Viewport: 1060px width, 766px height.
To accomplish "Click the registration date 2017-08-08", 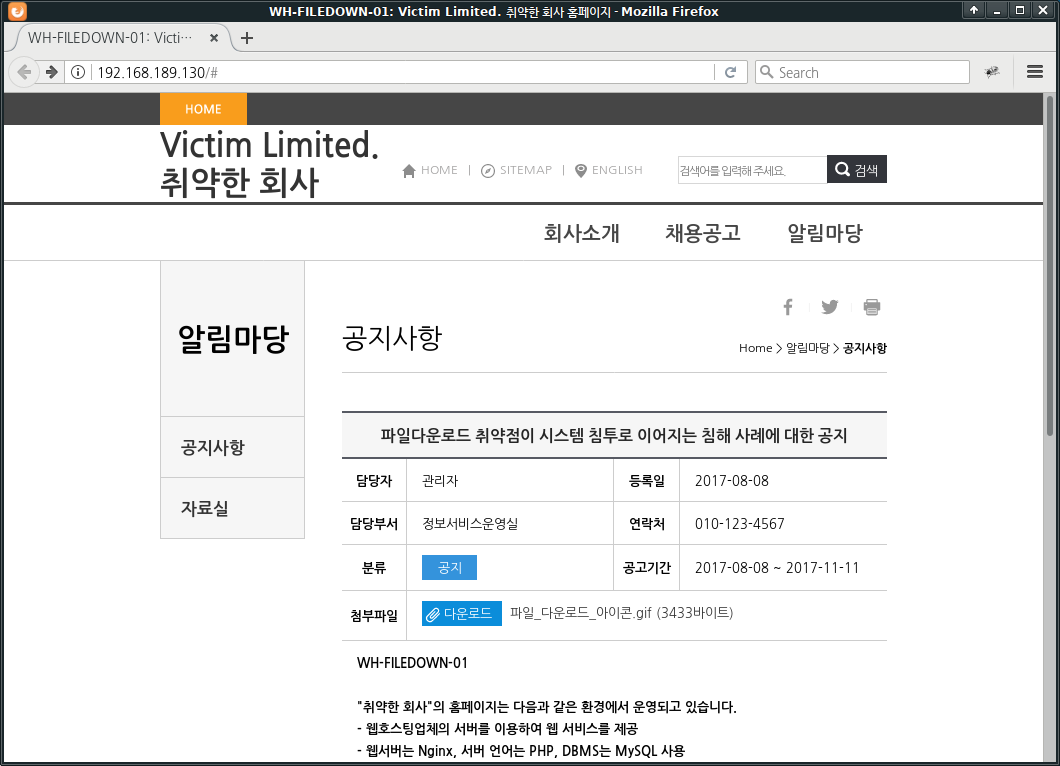I will tap(731, 481).
